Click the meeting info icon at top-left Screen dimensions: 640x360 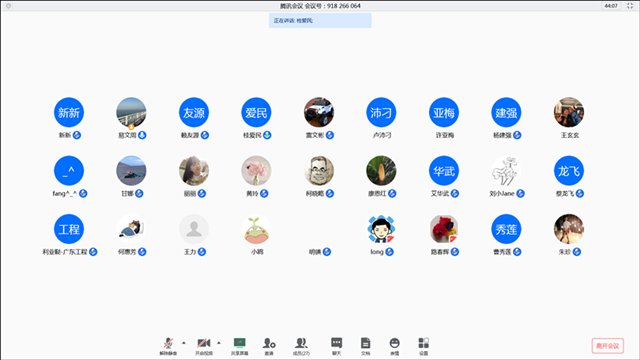pos(8,6)
